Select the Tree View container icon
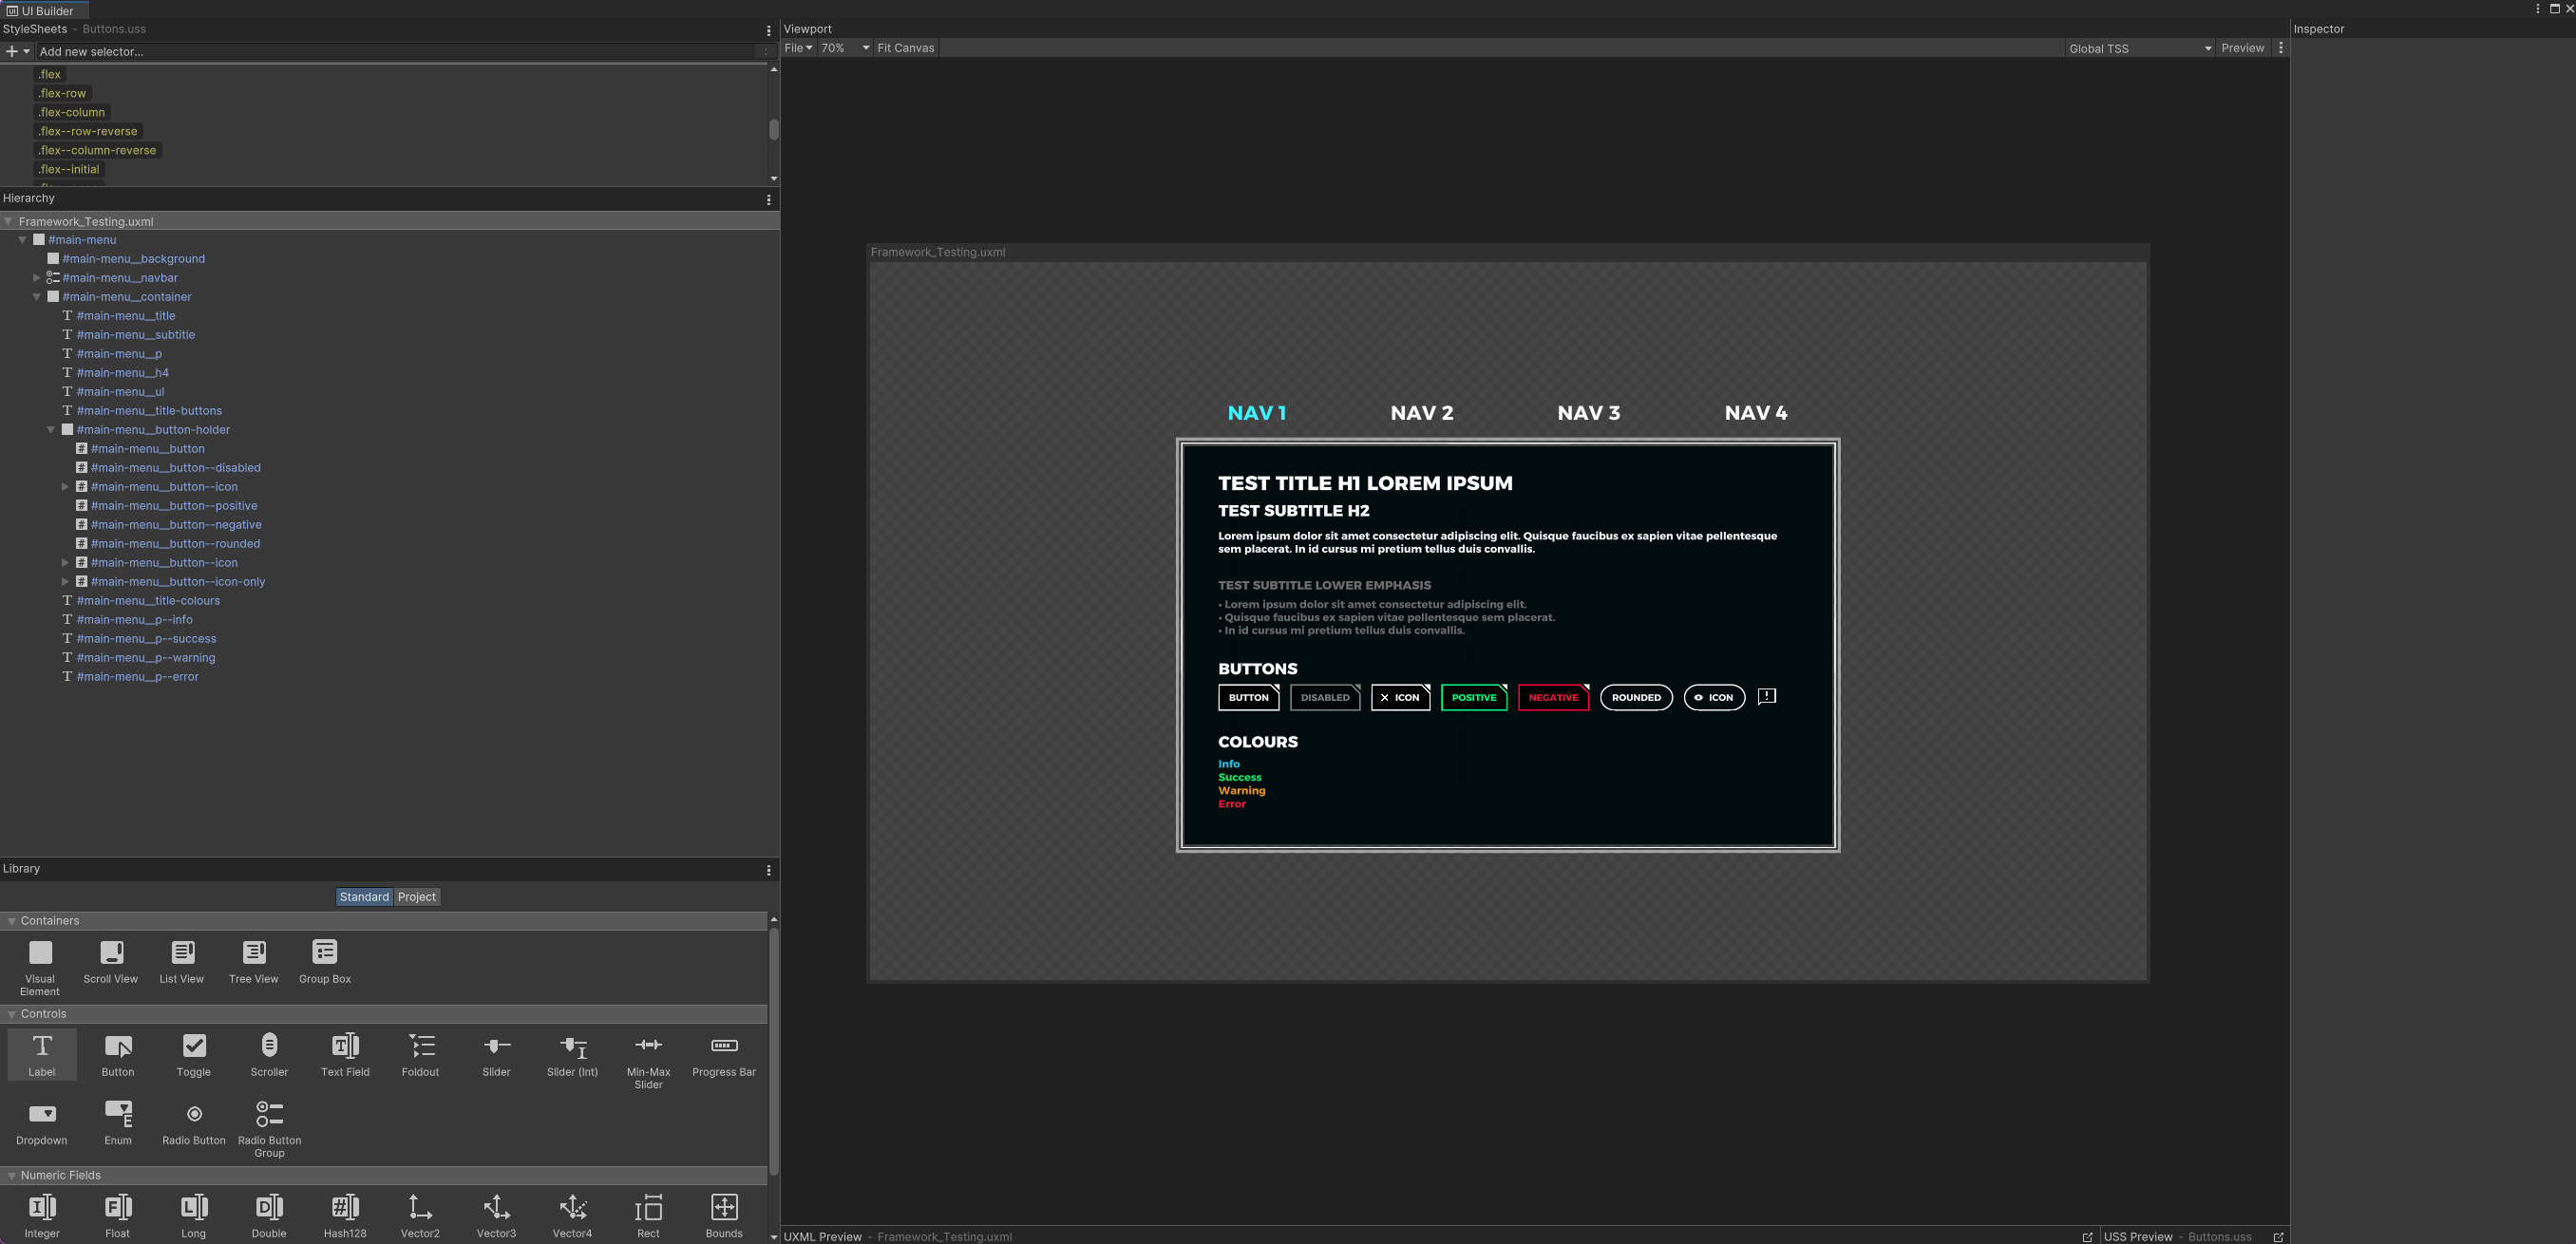The image size is (2576, 1244). click(253, 952)
